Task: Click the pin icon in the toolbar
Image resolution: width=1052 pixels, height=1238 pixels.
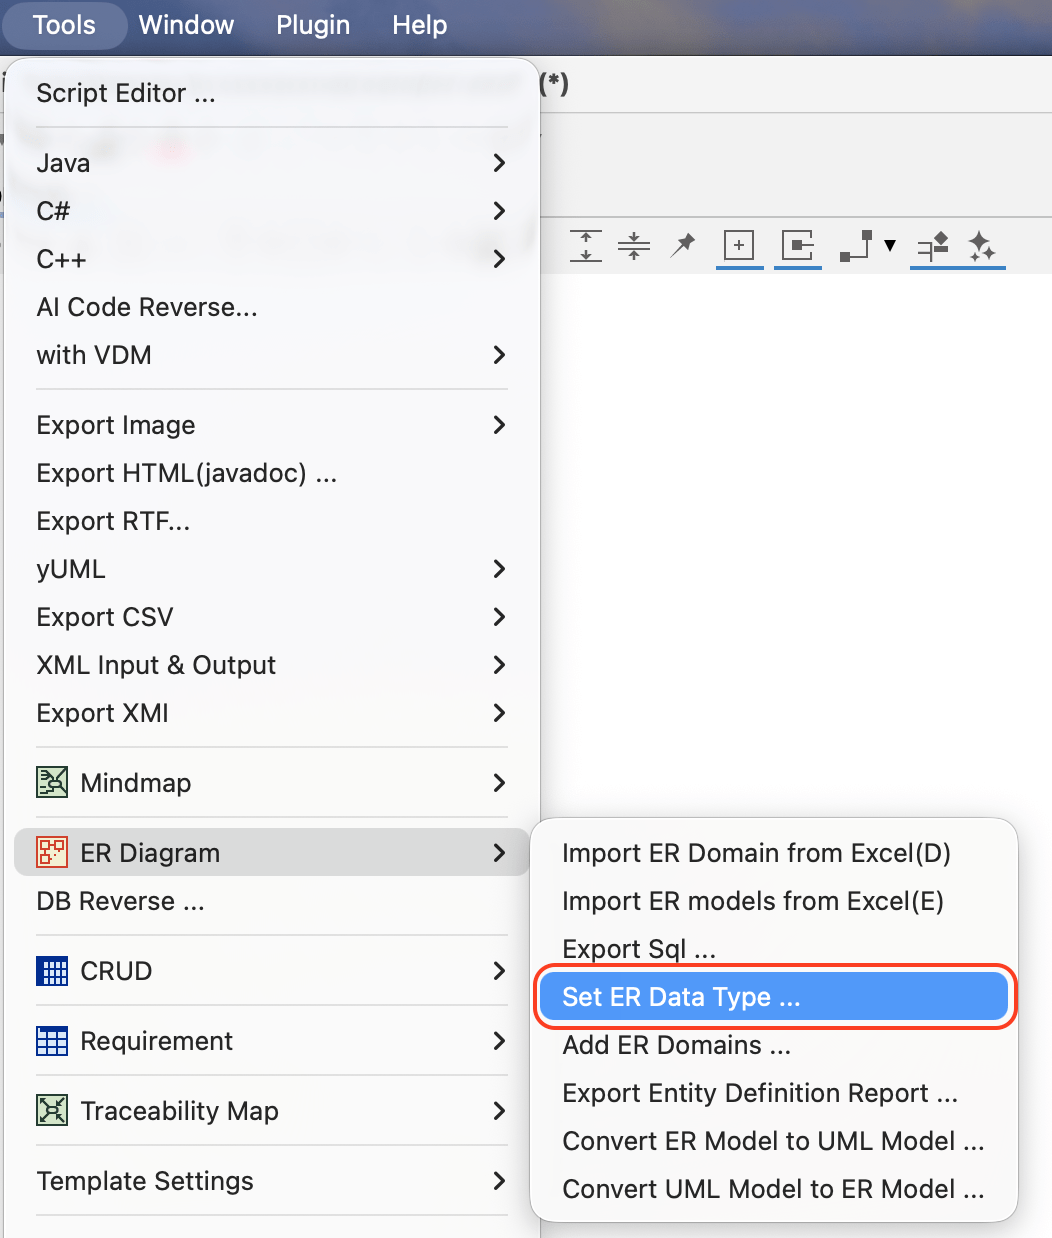Action: tap(683, 245)
